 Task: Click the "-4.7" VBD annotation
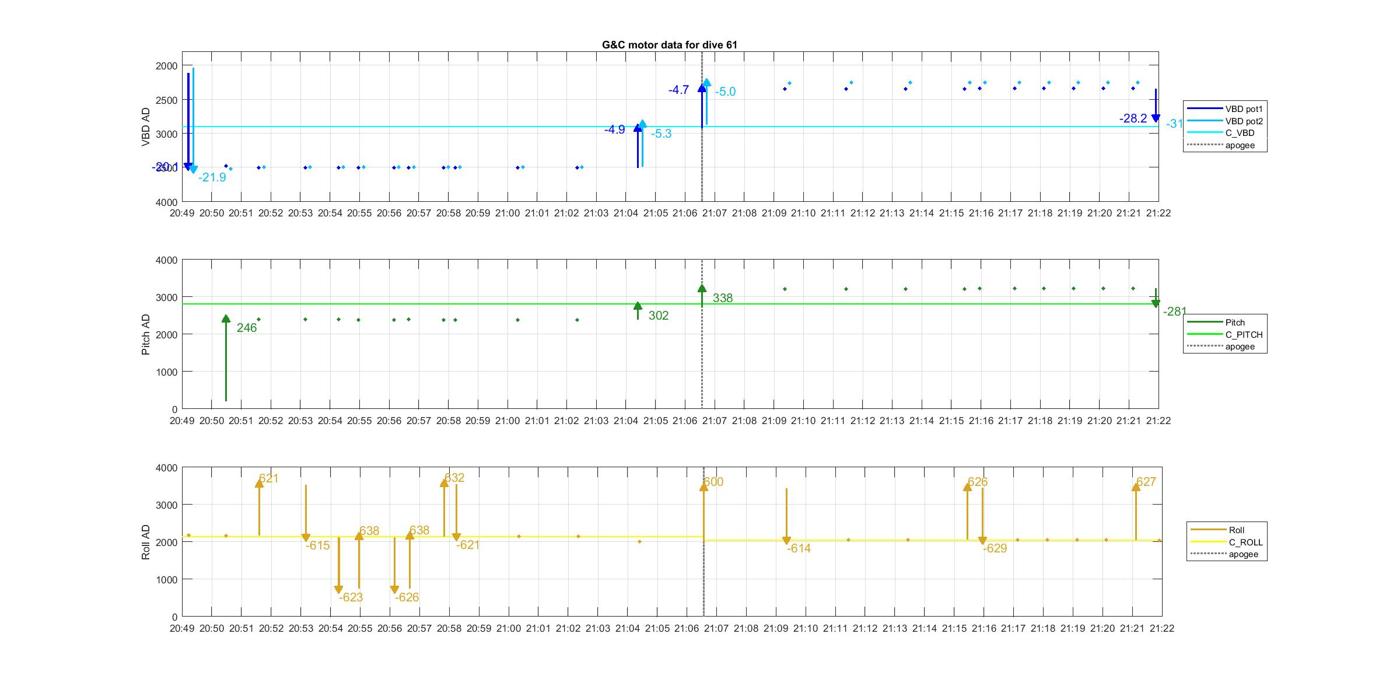coord(679,90)
